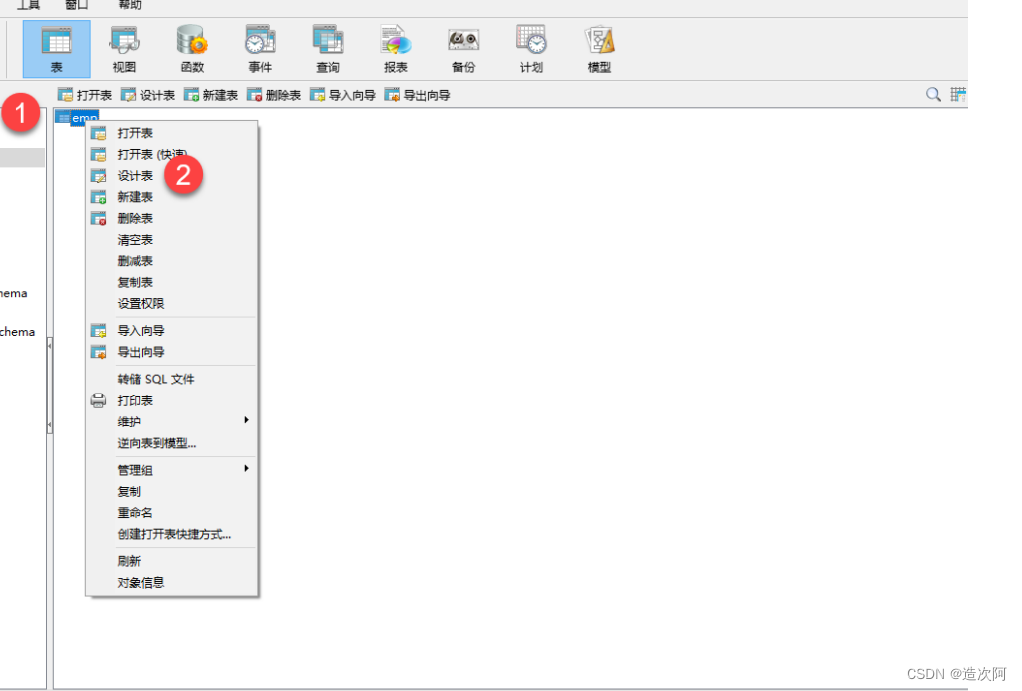Open the 模型 (Model) section
This screenshot has height=691, width=1022.
pos(599,49)
